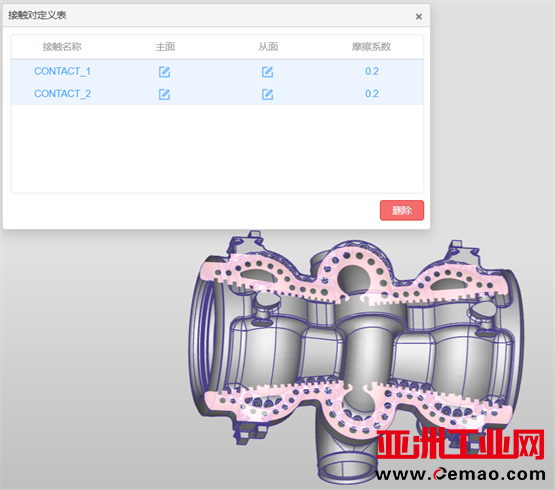Click the red 删除 delete button
The height and width of the screenshot is (490, 555).
(402, 210)
